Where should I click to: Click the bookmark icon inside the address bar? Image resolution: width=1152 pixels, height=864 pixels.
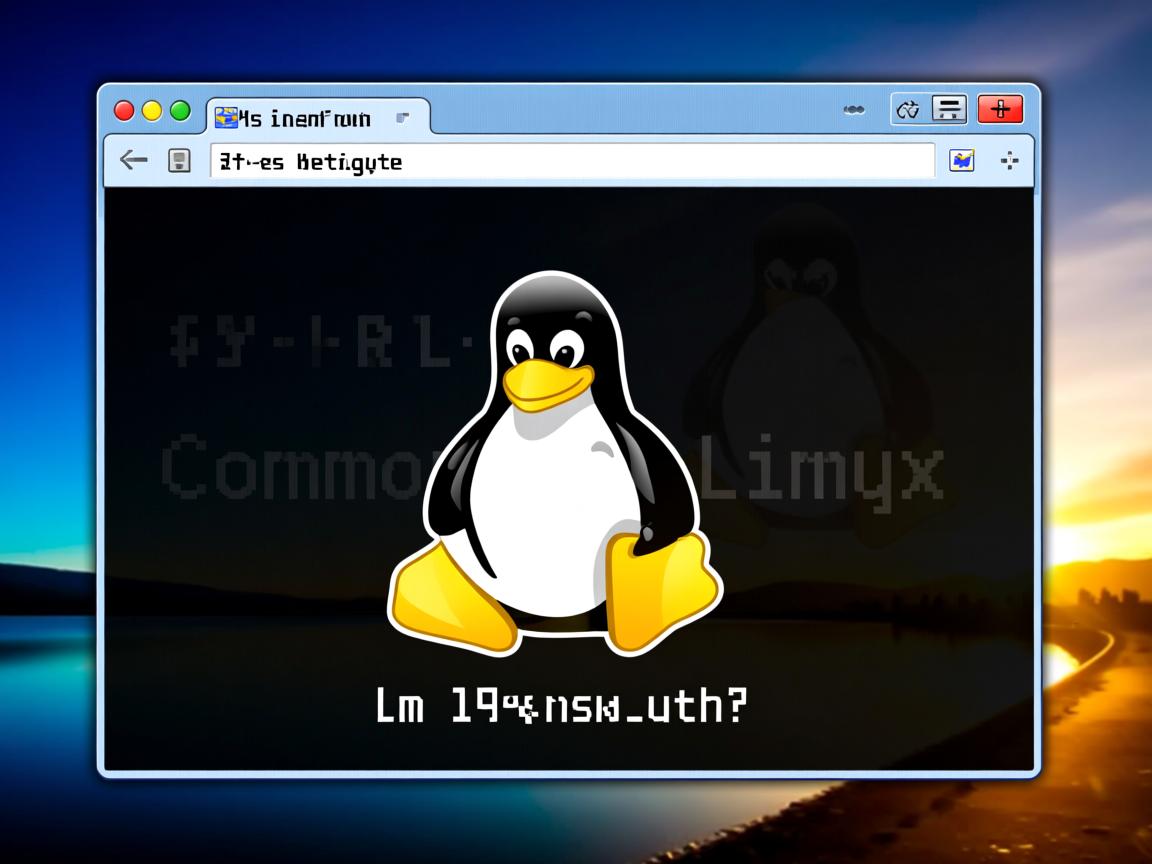(x=962, y=161)
